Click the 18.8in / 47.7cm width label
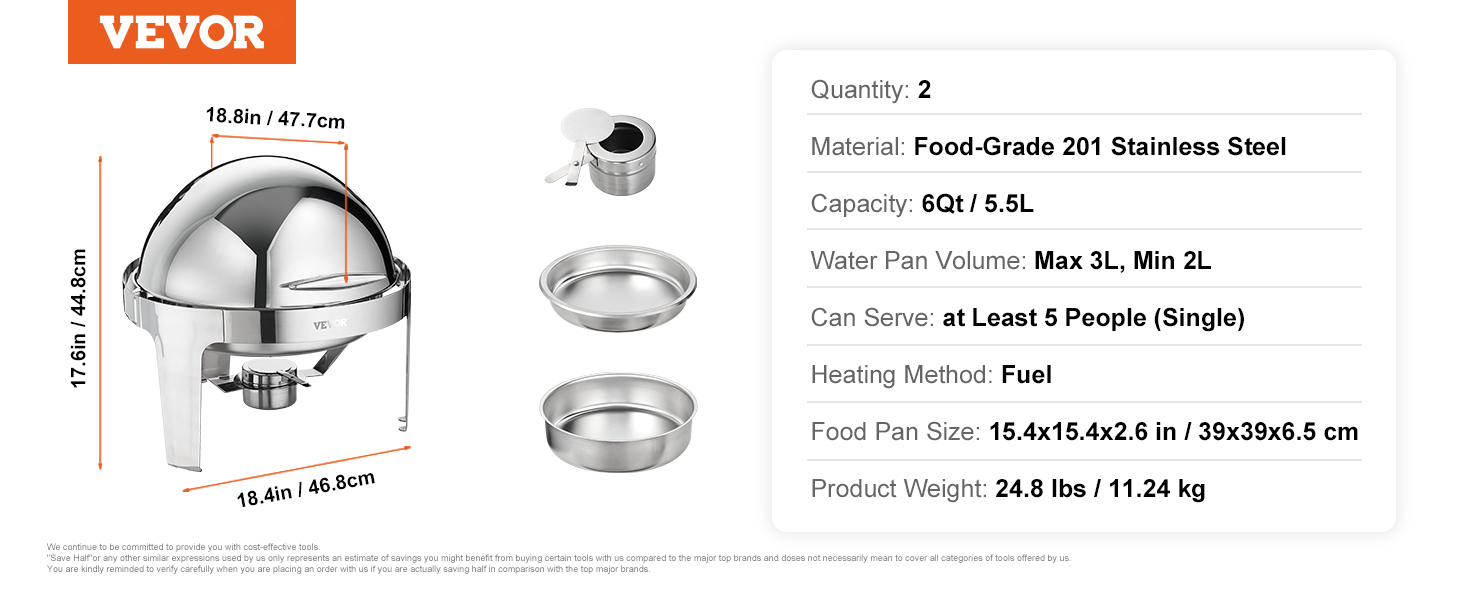This screenshot has width=1464, height=600. (x=275, y=118)
